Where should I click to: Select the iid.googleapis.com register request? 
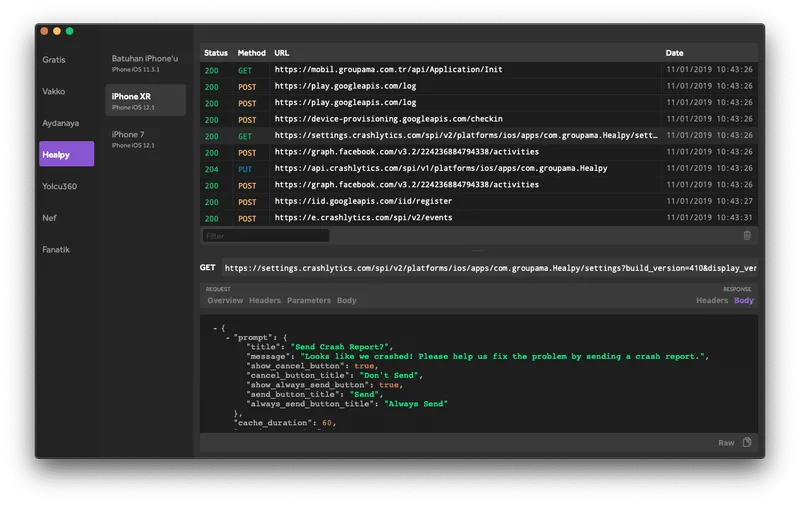[479, 201]
